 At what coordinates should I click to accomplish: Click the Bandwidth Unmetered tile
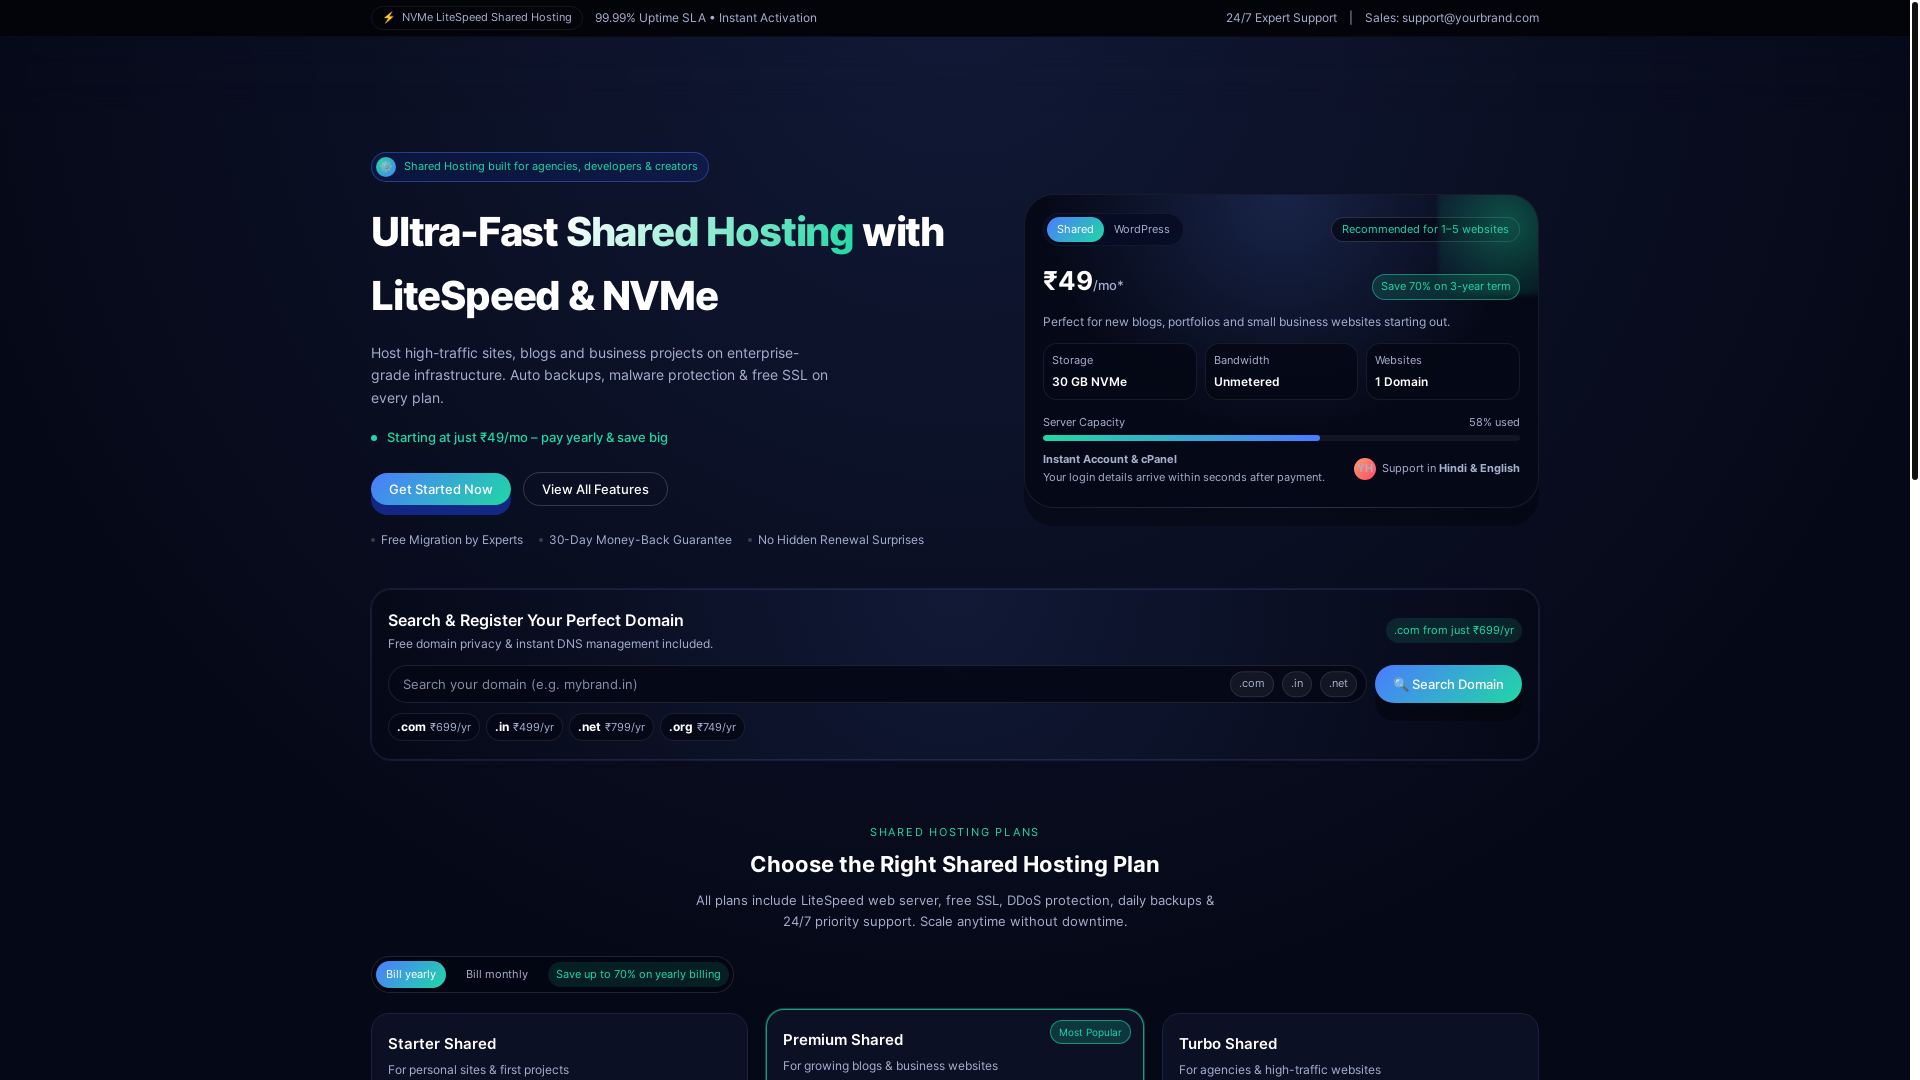click(1281, 372)
